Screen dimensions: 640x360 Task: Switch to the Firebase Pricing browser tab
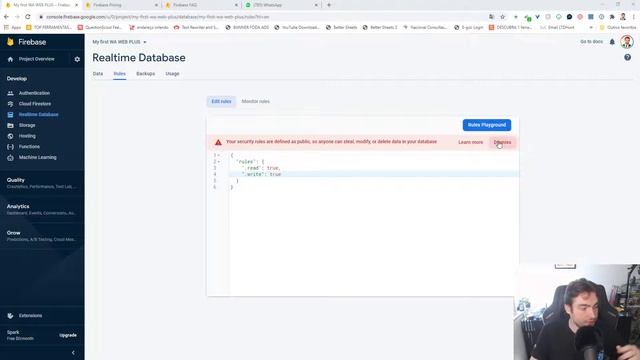pos(122,5)
